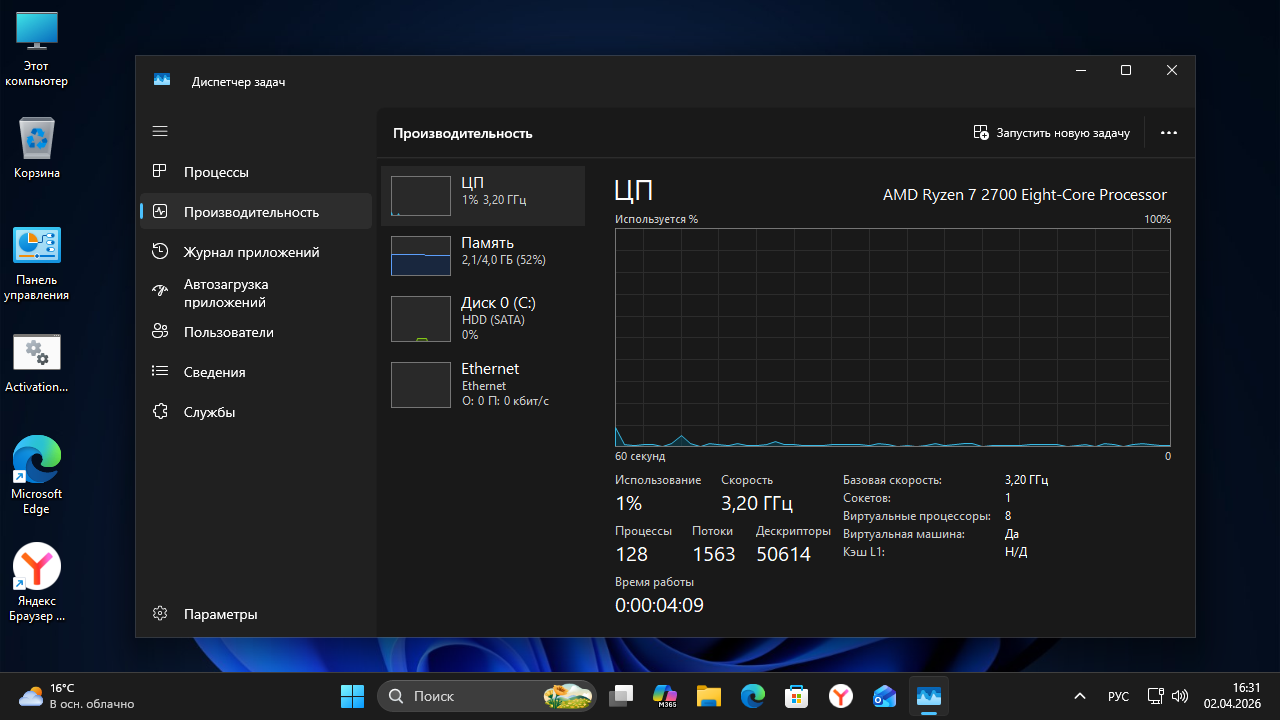Select Журнал приложений in sidebar
The height and width of the screenshot is (720, 1280).
(251, 252)
